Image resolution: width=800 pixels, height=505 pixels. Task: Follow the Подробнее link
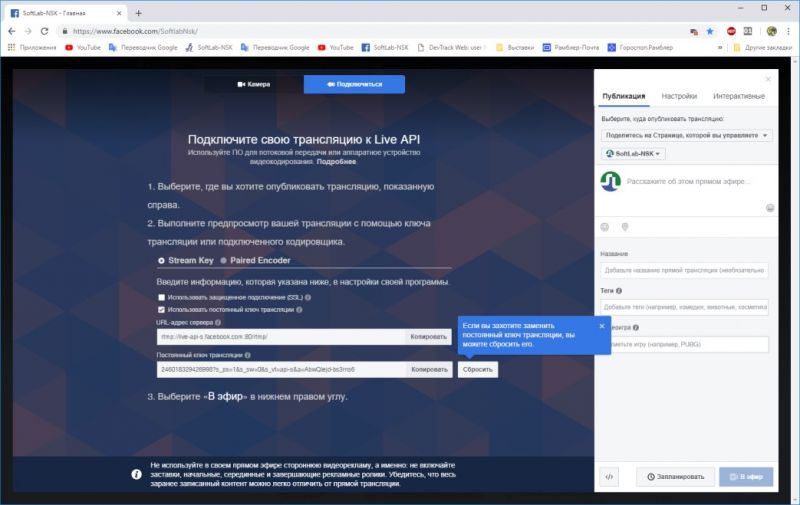tap(336, 162)
